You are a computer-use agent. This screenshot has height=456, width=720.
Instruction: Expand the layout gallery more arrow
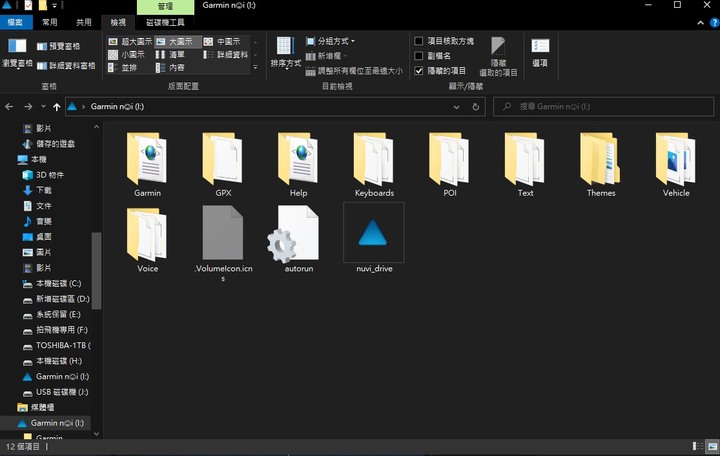[256, 68]
